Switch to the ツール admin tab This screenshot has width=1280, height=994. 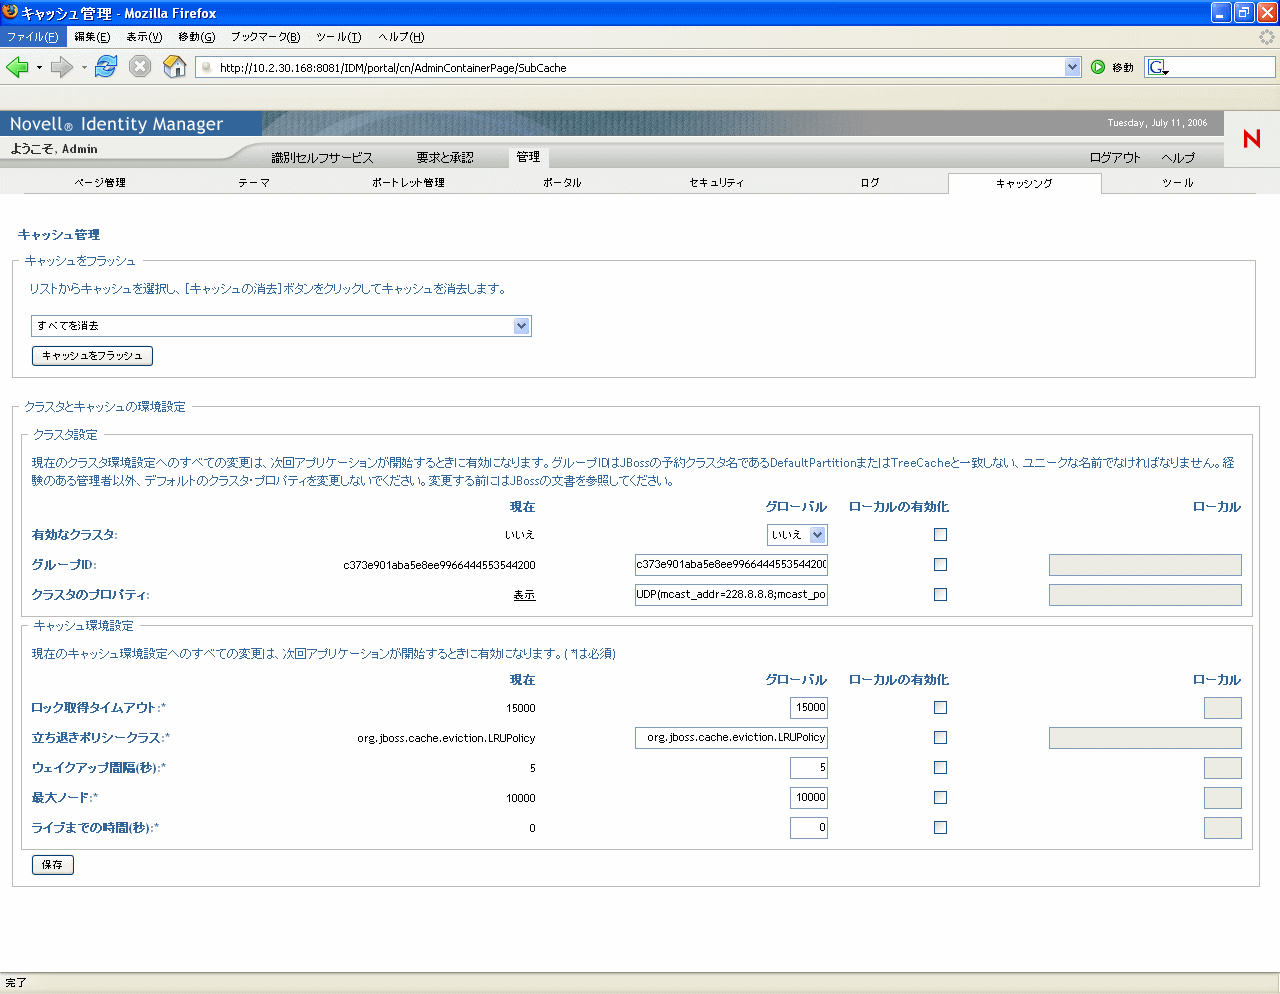pyautogui.click(x=1178, y=183)
